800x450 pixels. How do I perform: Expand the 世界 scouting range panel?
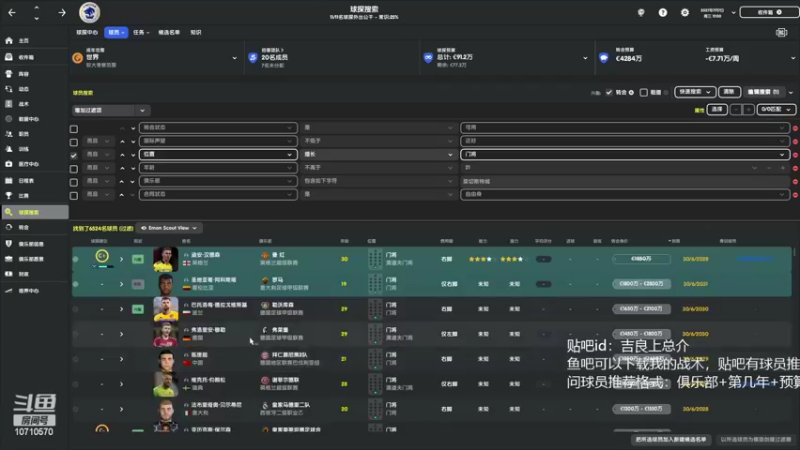[x=234, y=58]
